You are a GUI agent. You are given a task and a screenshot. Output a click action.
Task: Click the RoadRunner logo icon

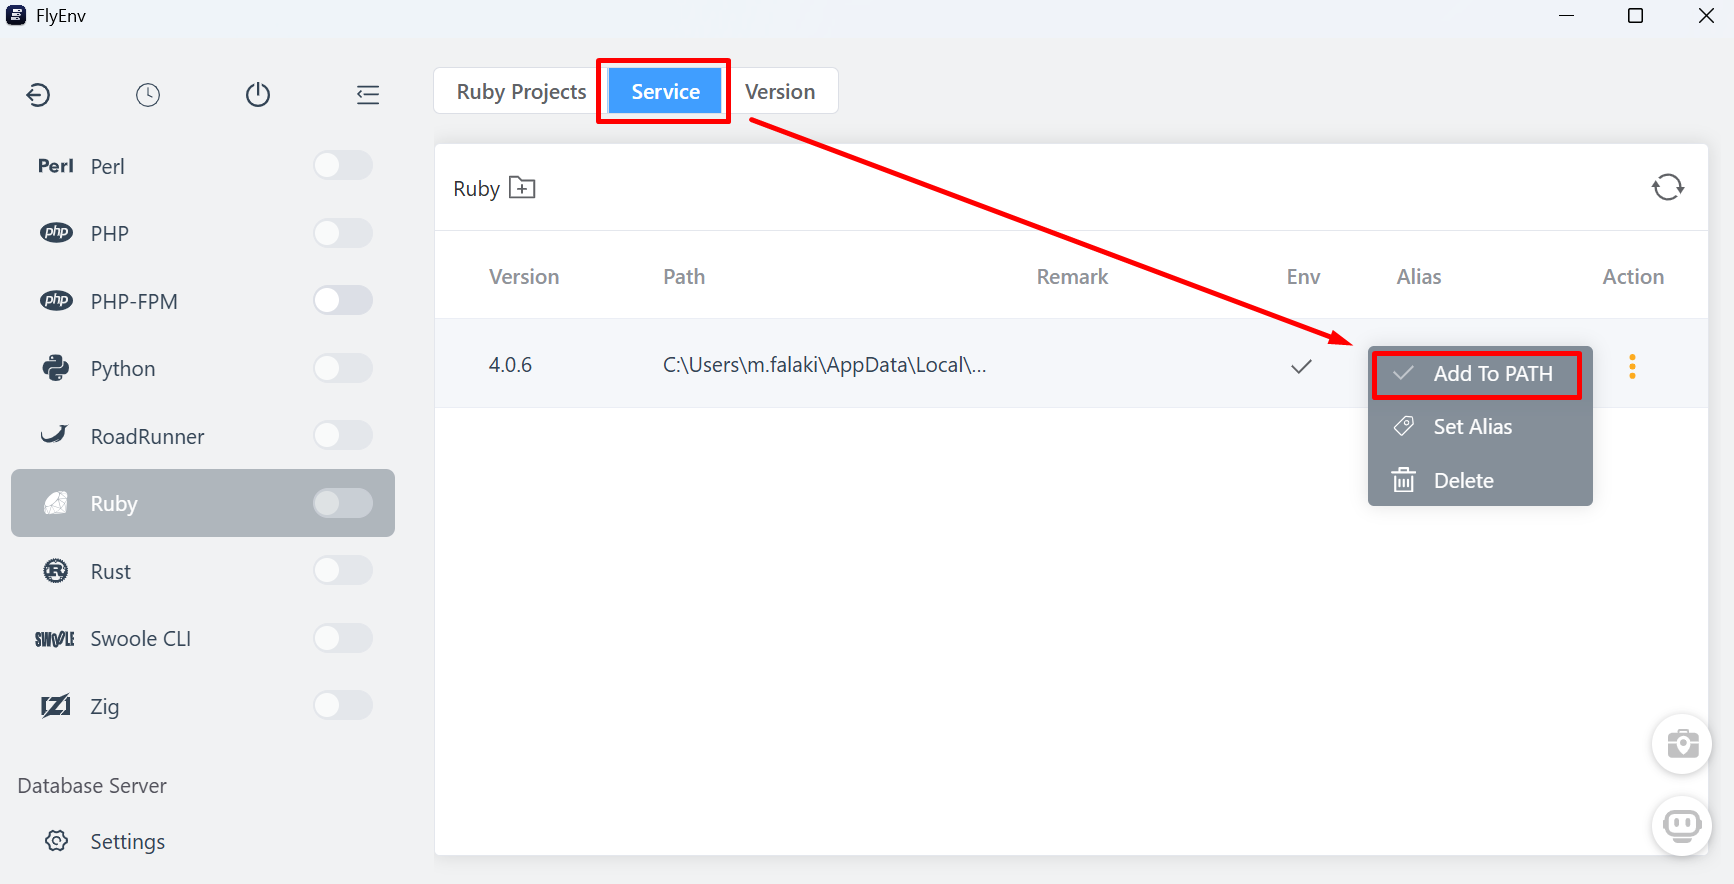(54, 435)
